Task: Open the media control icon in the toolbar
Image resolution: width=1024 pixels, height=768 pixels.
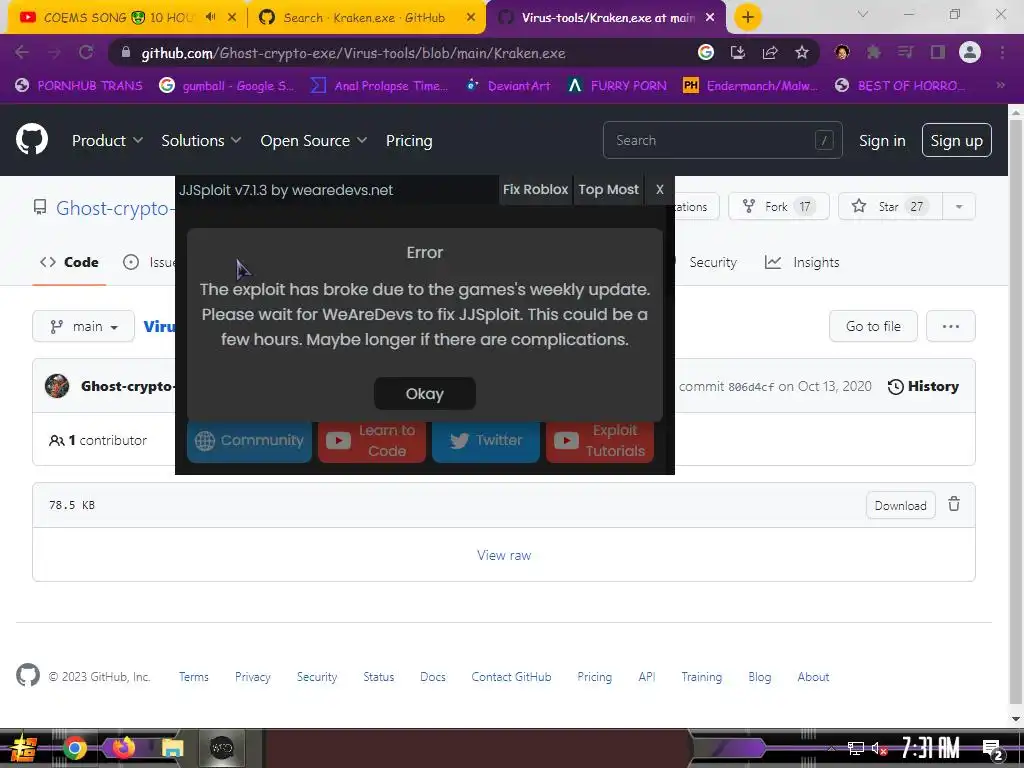Action: [x=906, y=52]
